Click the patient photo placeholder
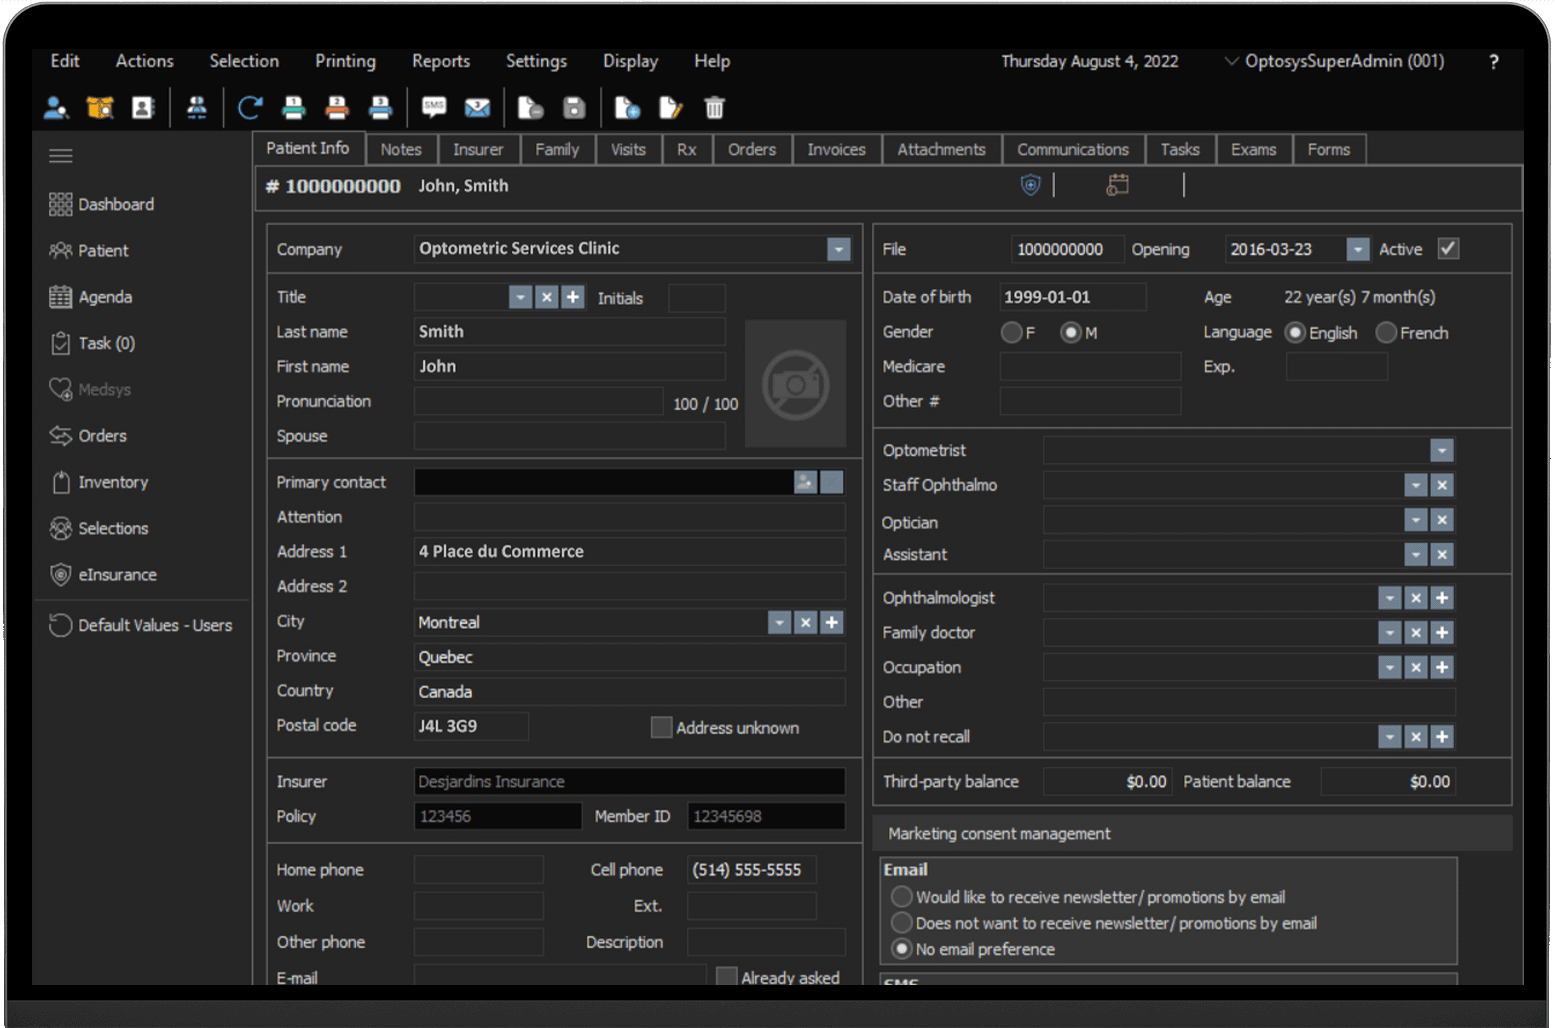 796,384
